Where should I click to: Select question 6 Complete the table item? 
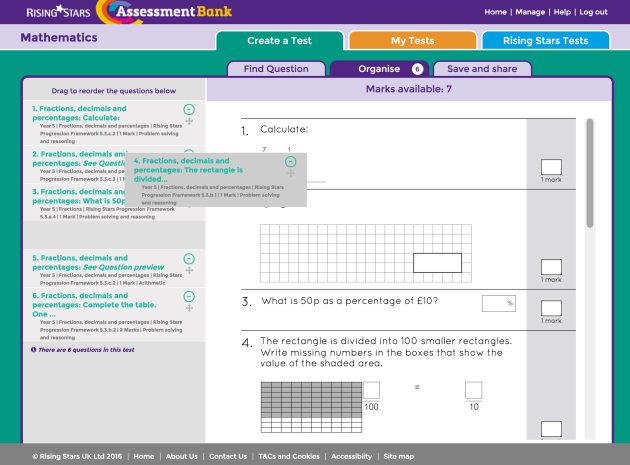click(x=114, y=315)
